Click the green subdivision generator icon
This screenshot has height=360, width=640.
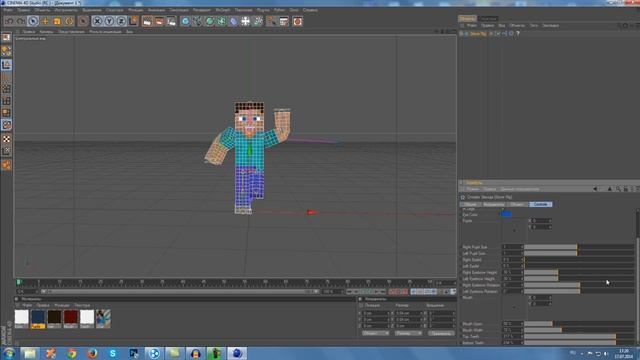209,21
